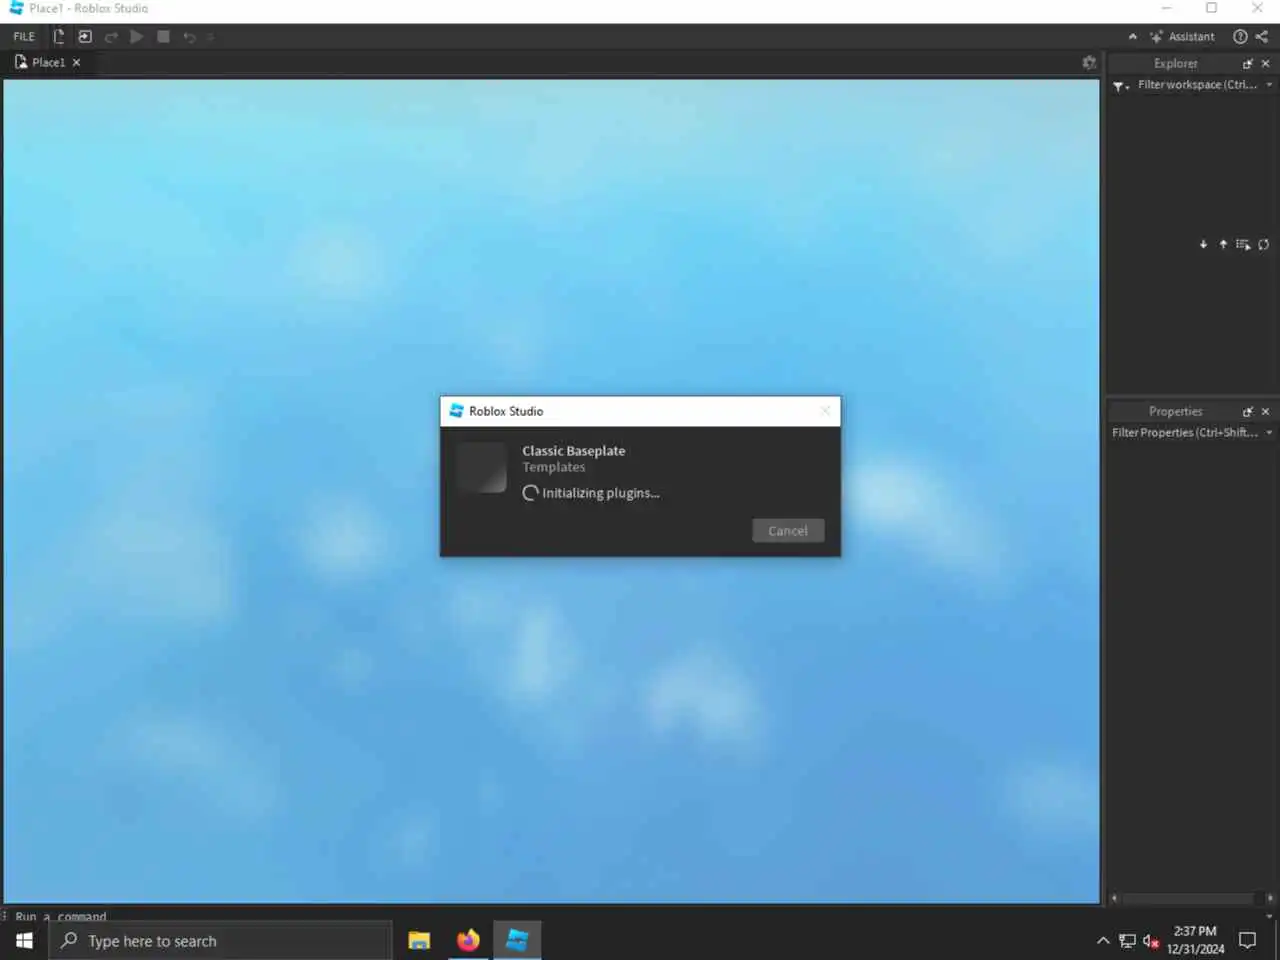The height and width of the screenshot is (960, 1280).
Task: Open the Windows notification center
Action: [x=1247, y=940]
